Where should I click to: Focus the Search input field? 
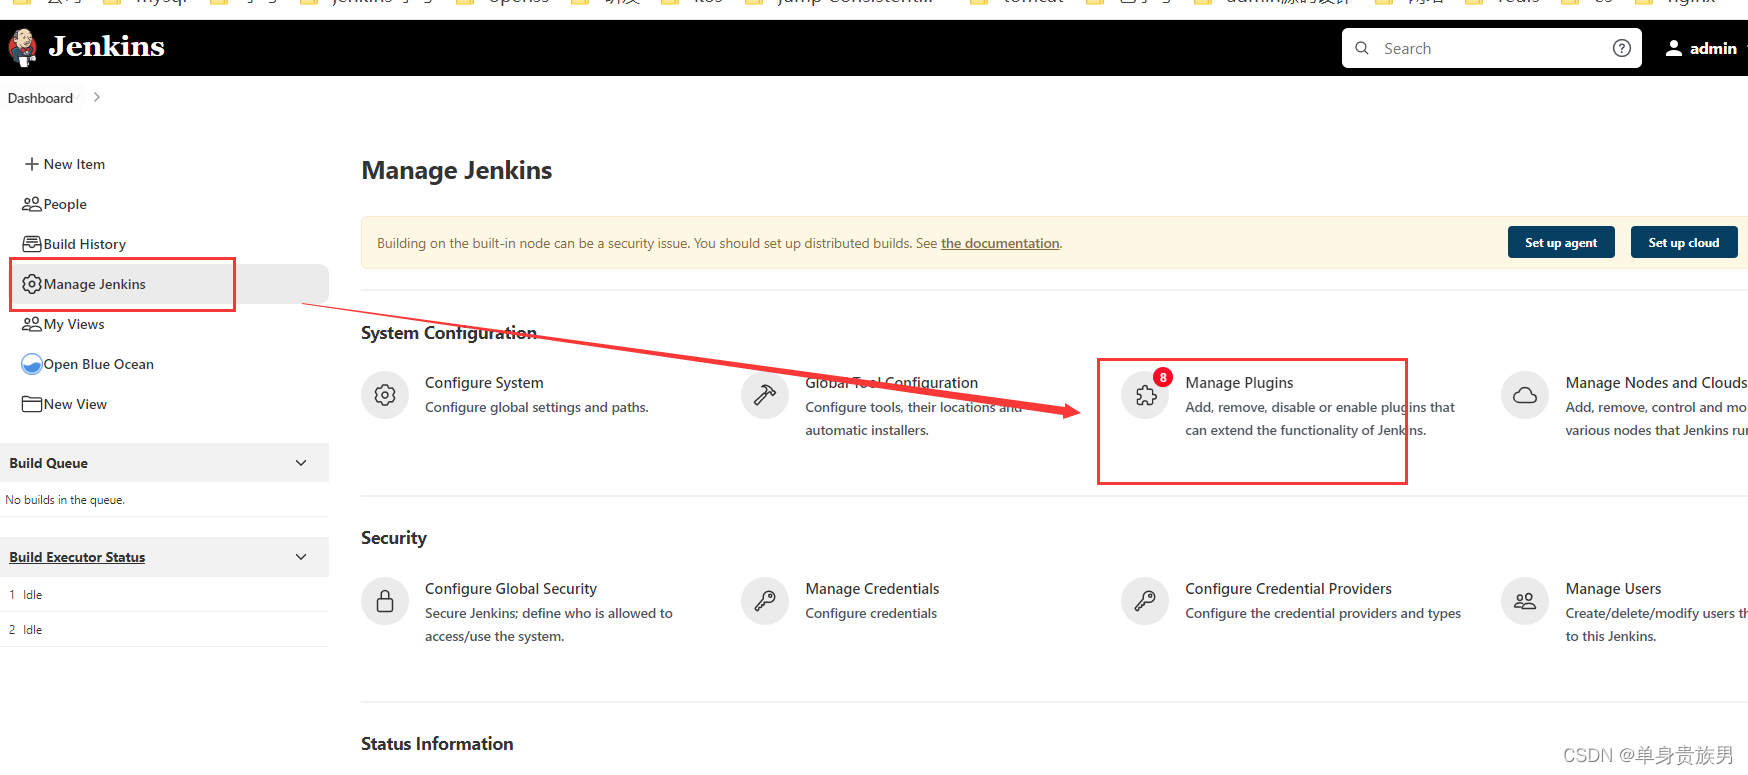1491,48
